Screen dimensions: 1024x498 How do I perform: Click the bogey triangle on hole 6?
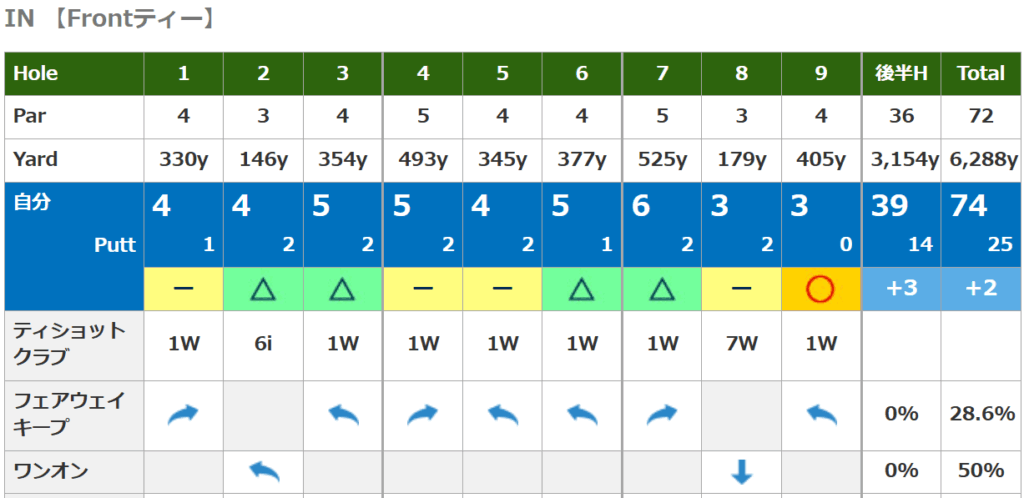click(582, 290)
